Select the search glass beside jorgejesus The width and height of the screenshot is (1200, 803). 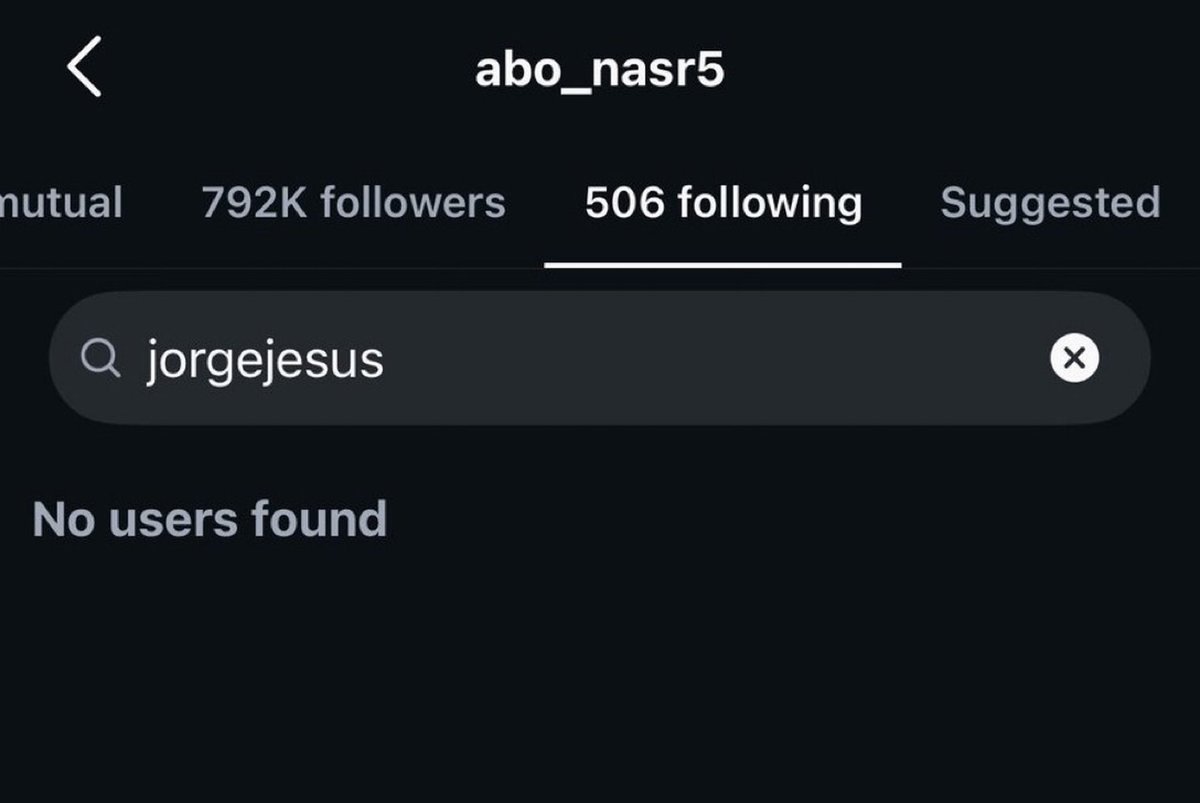pyautogui.click(x=101, y=358)
